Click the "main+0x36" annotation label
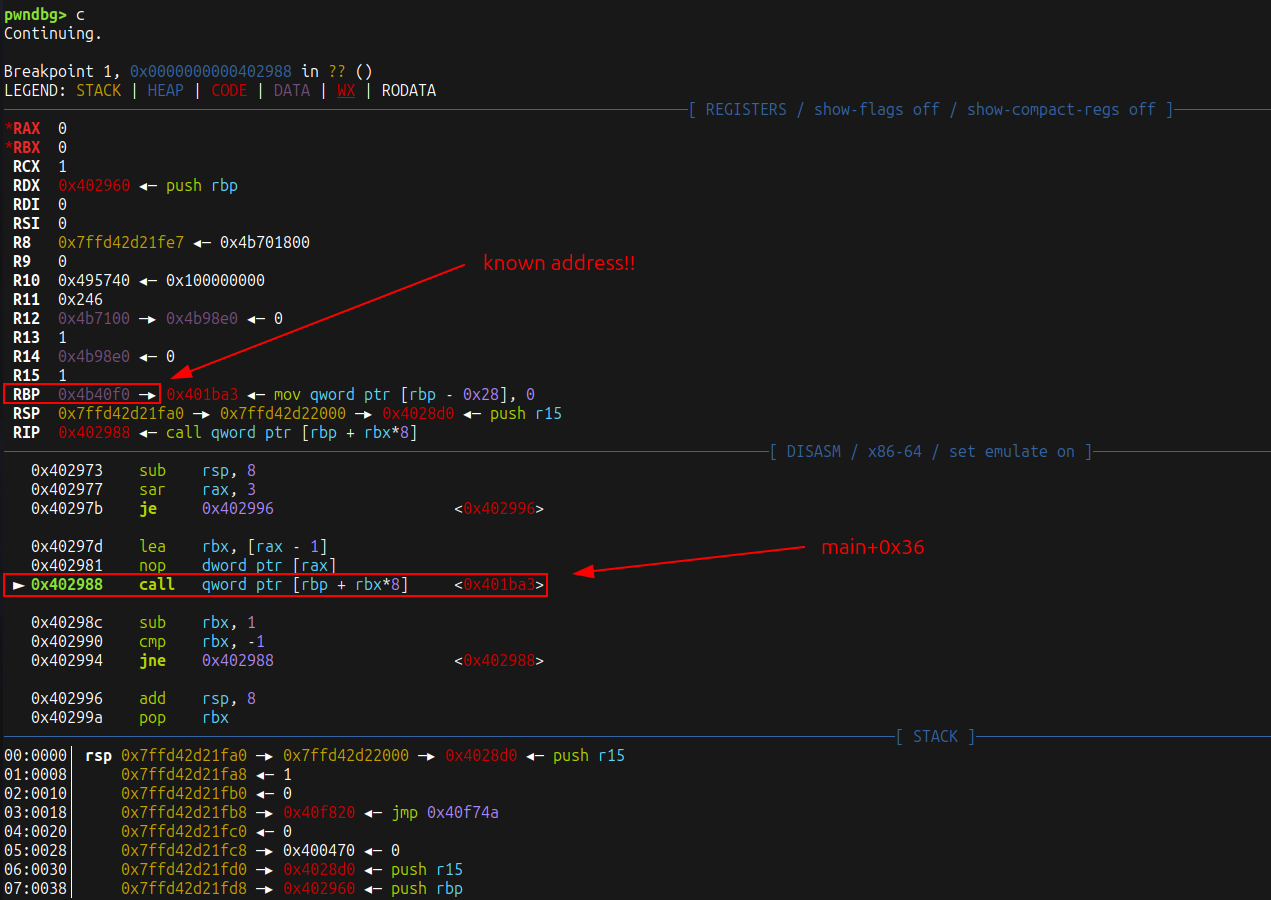 coord(872,547)
